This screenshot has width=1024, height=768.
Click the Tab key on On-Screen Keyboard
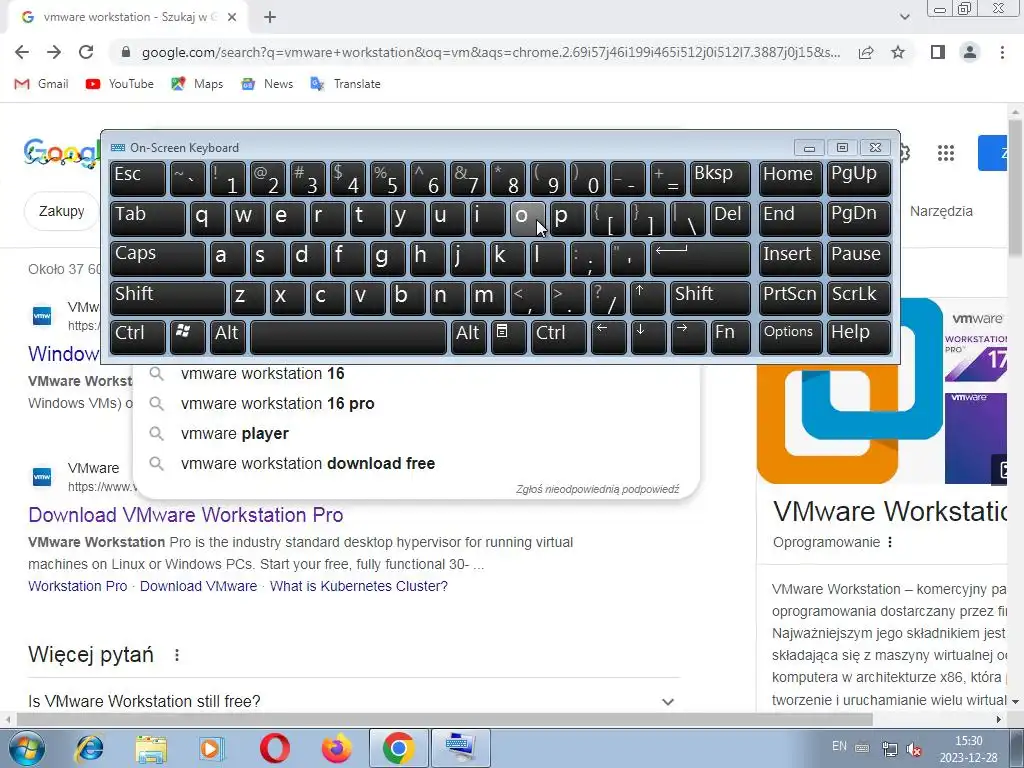click(x=148, y=219)
